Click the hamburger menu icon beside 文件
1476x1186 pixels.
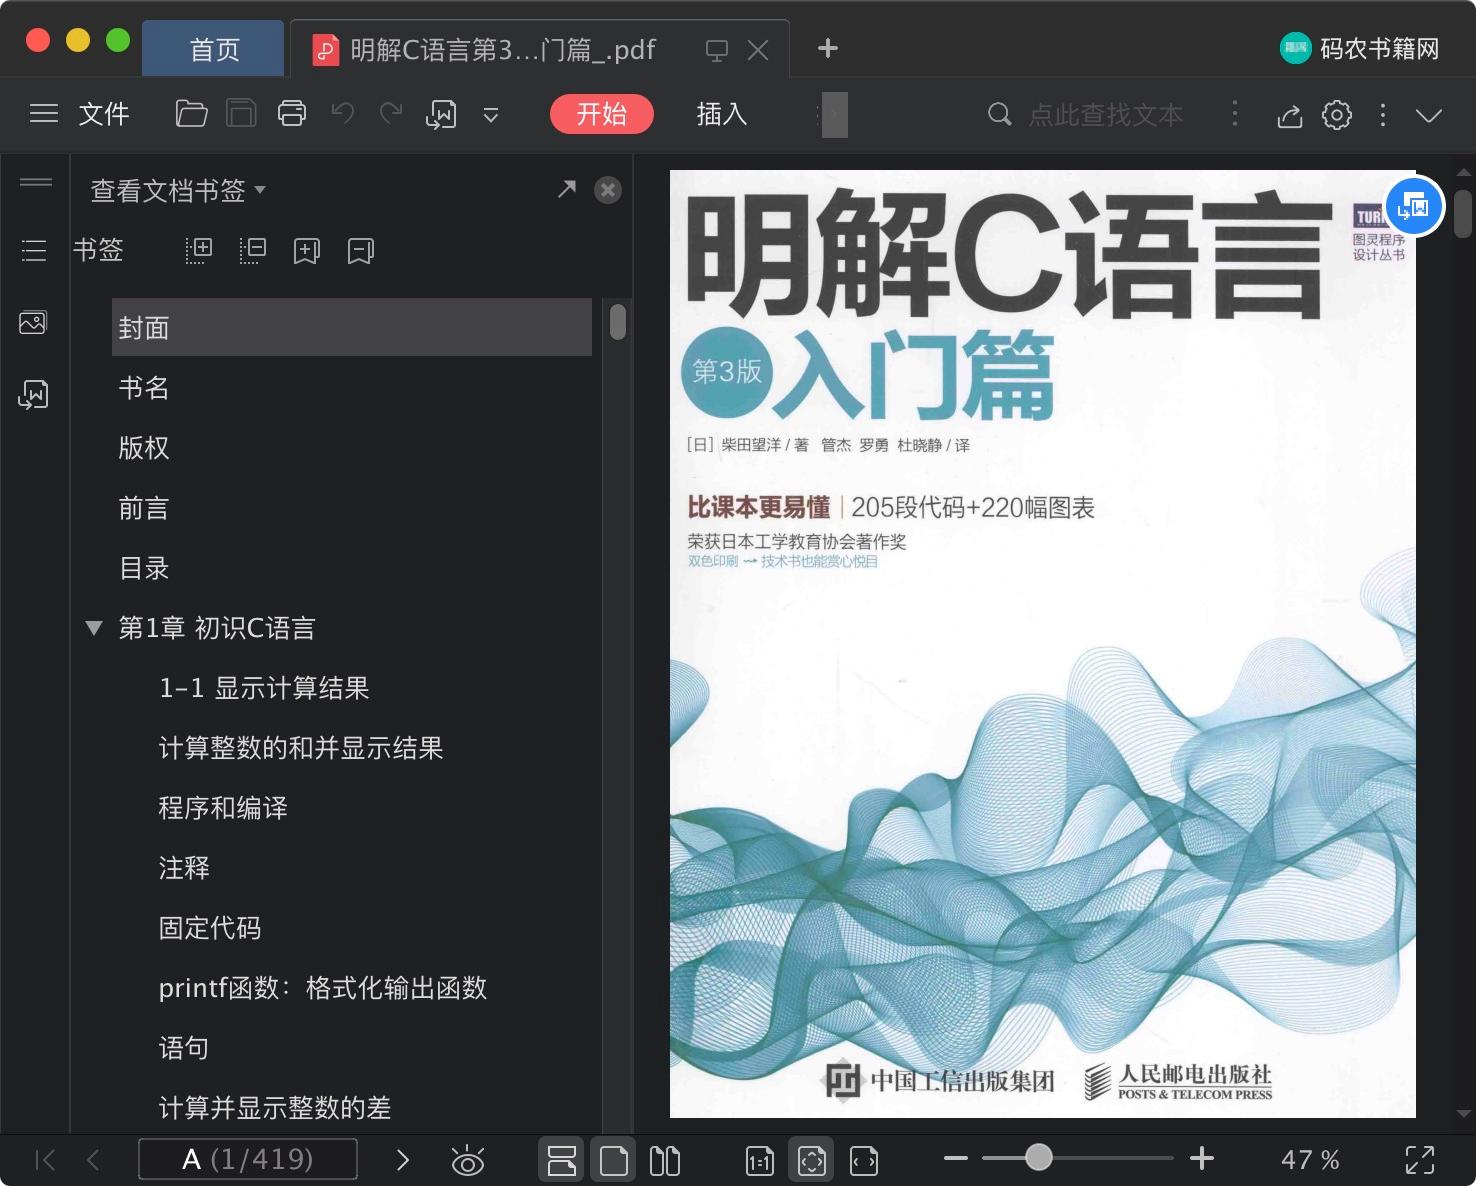tap(44, 114)
